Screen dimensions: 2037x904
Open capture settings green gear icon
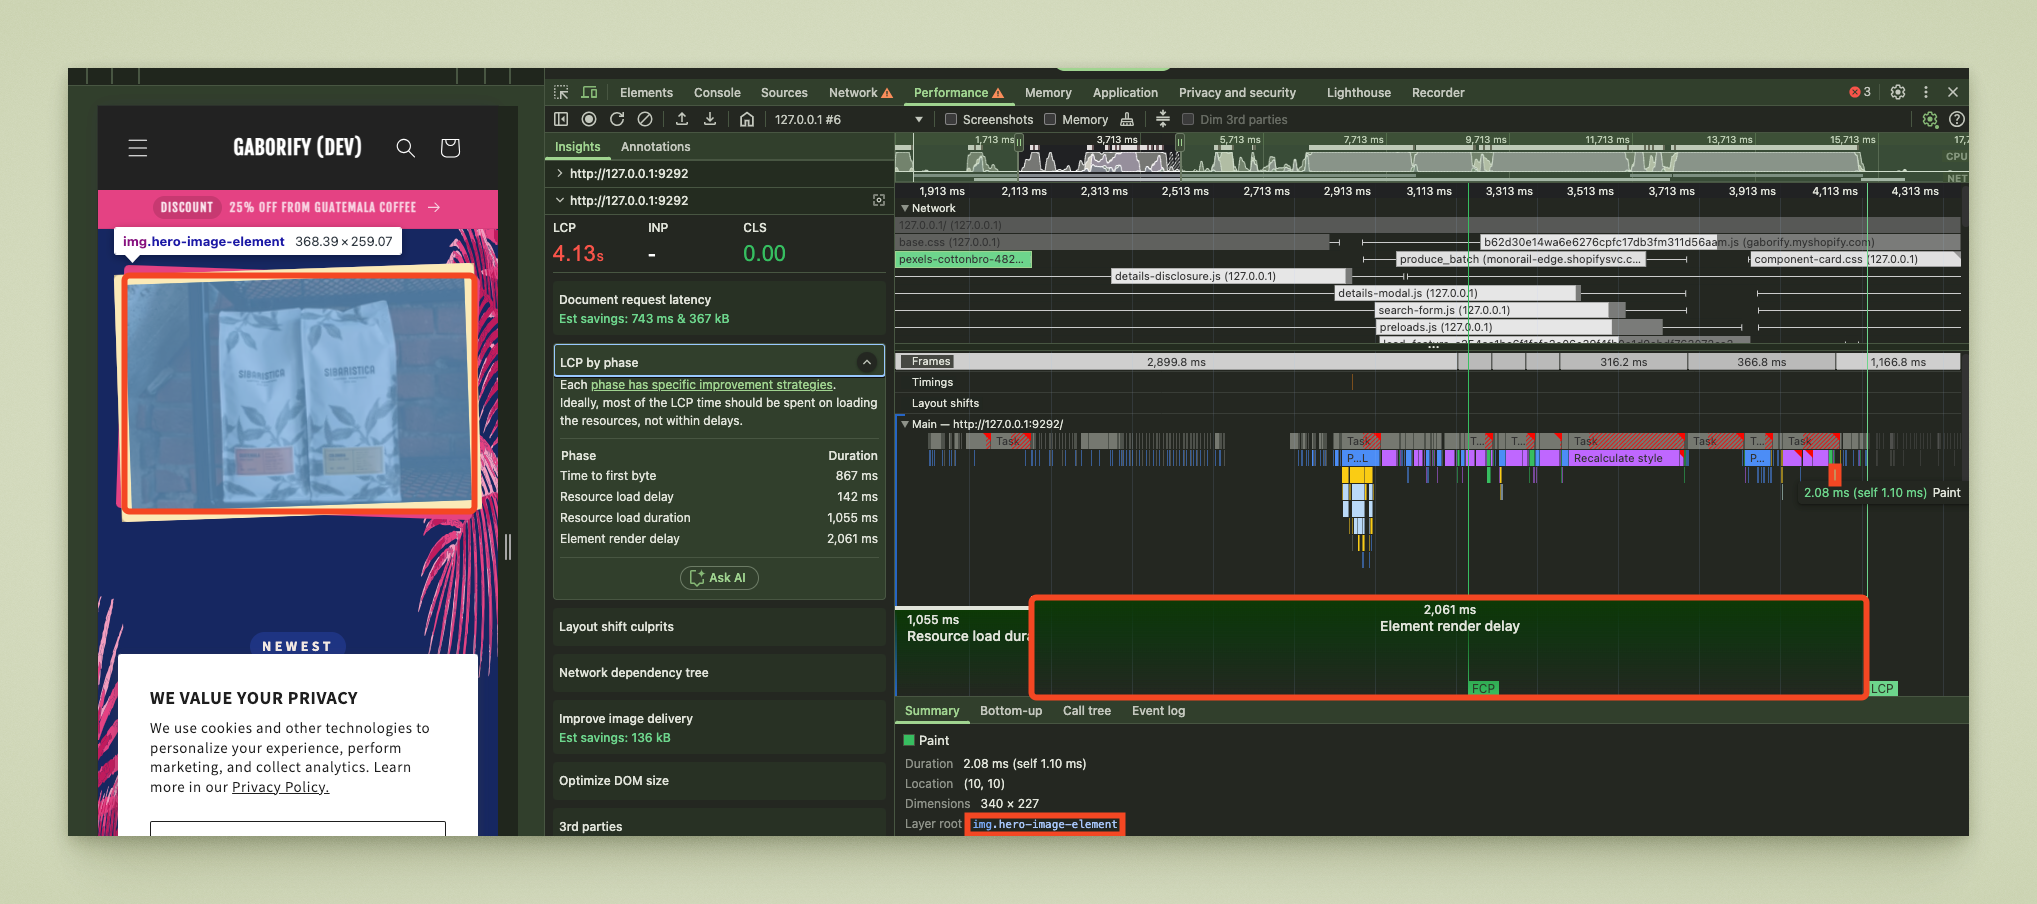point(1929,119)
